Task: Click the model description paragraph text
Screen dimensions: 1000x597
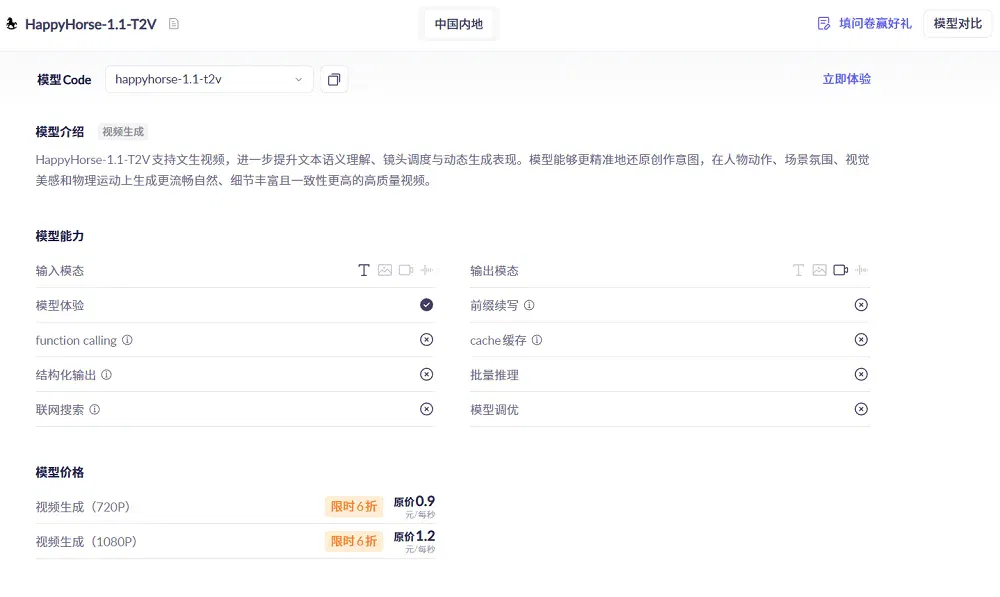Action: pos(452,170)
